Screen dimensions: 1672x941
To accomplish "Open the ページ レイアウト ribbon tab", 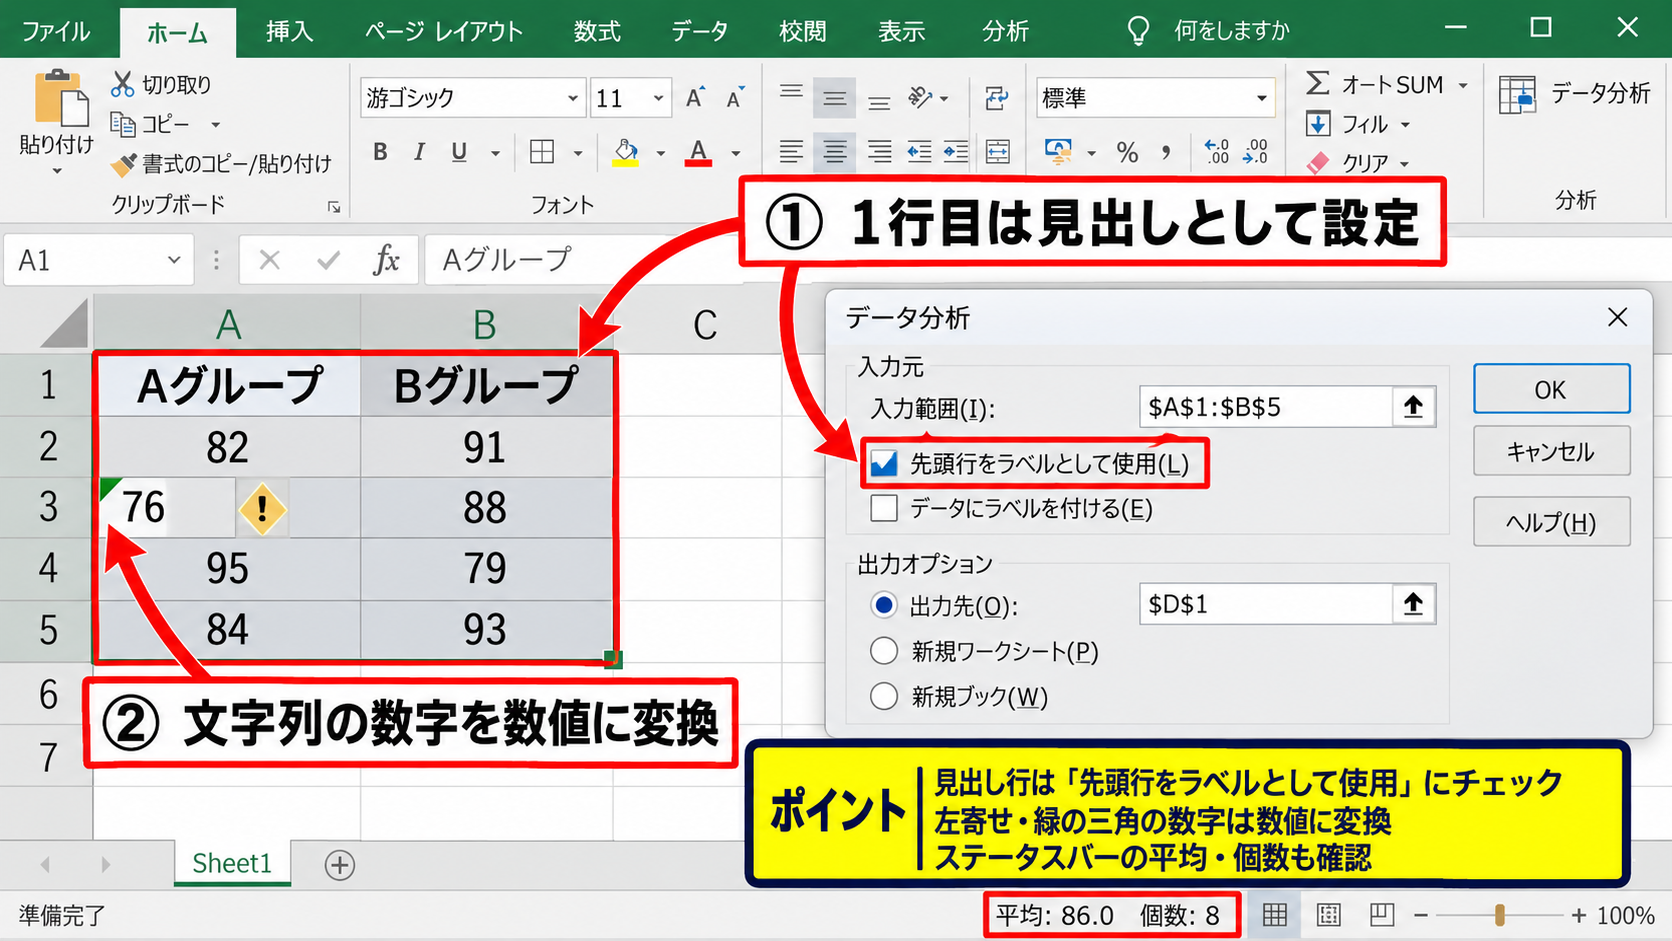I will click(444, 31).
